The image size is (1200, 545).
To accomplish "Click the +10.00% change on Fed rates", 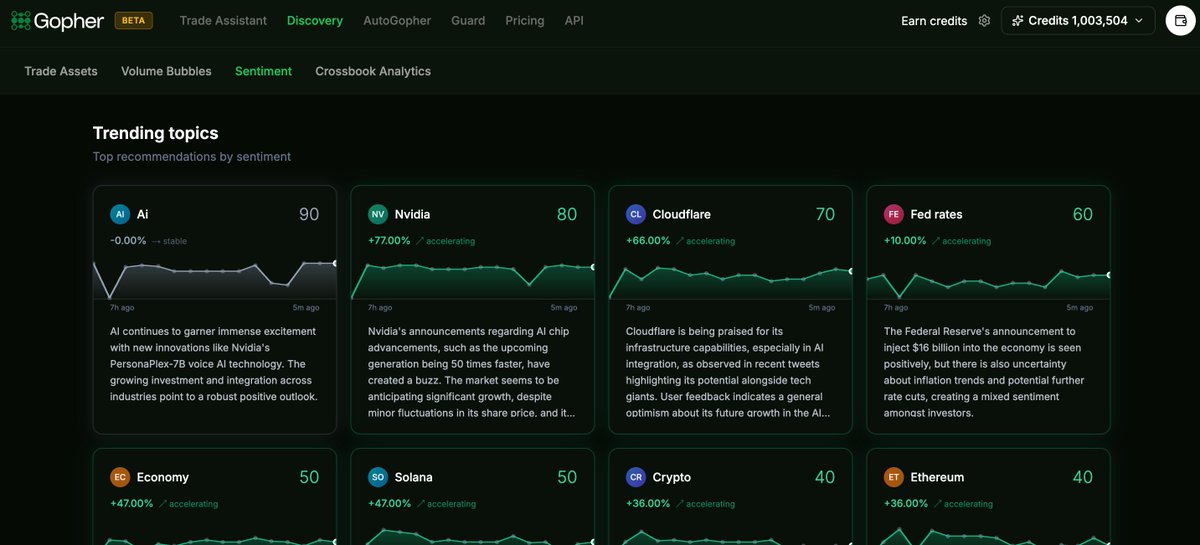I will pyautogui.click(x=904, y=241).
